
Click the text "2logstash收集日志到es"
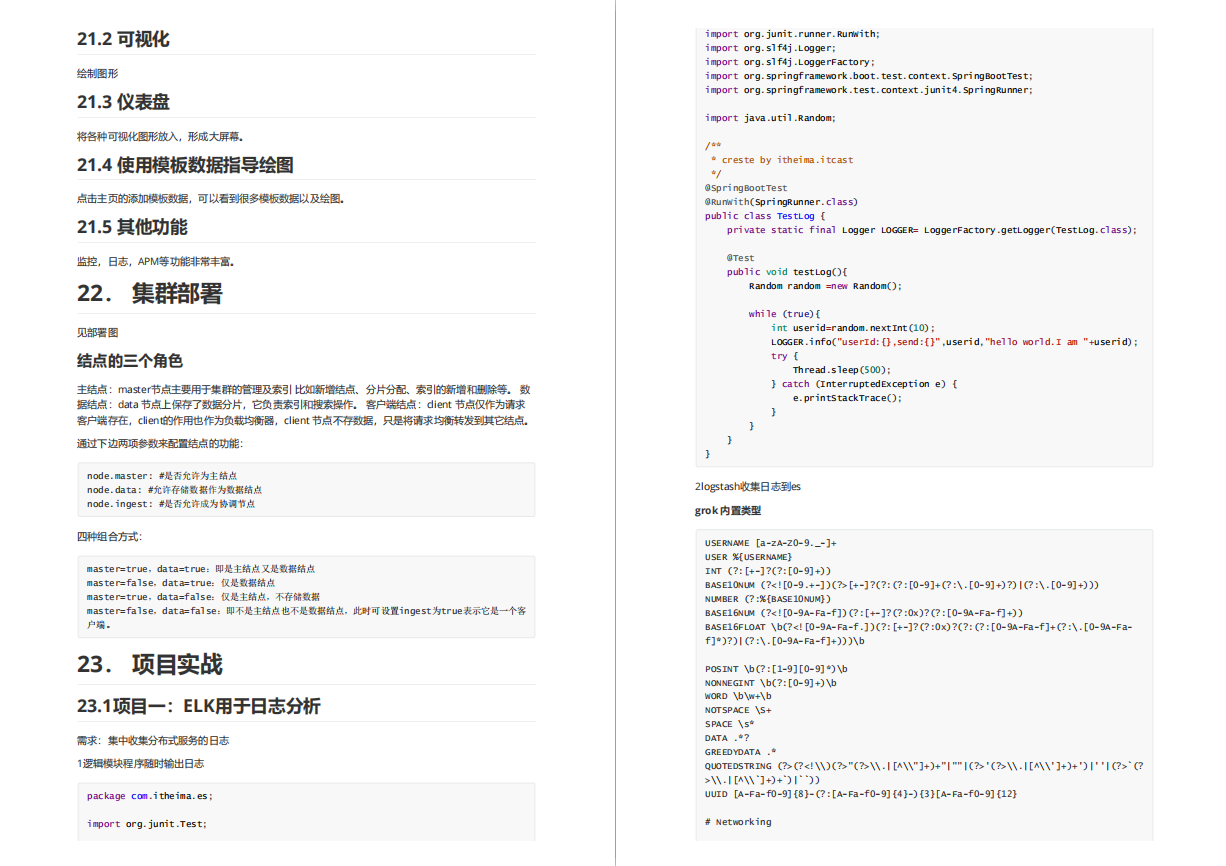[748, 487]
